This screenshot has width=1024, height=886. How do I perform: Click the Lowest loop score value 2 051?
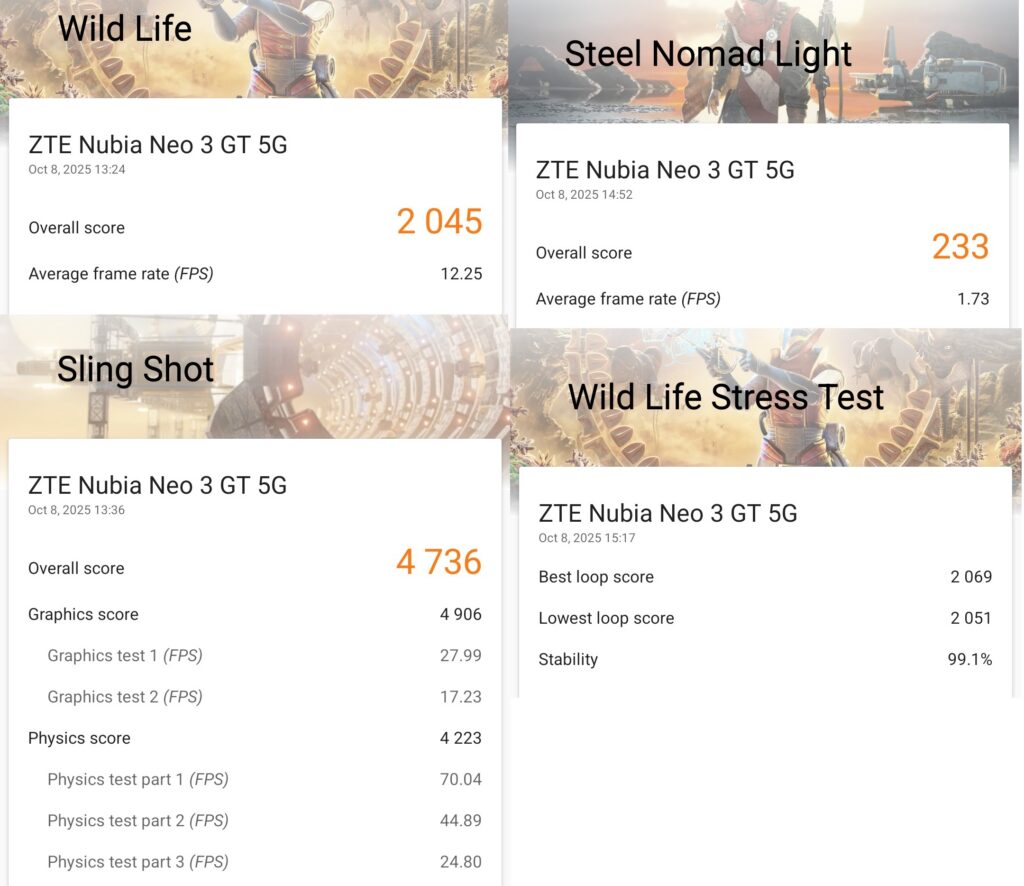[971, 618]
